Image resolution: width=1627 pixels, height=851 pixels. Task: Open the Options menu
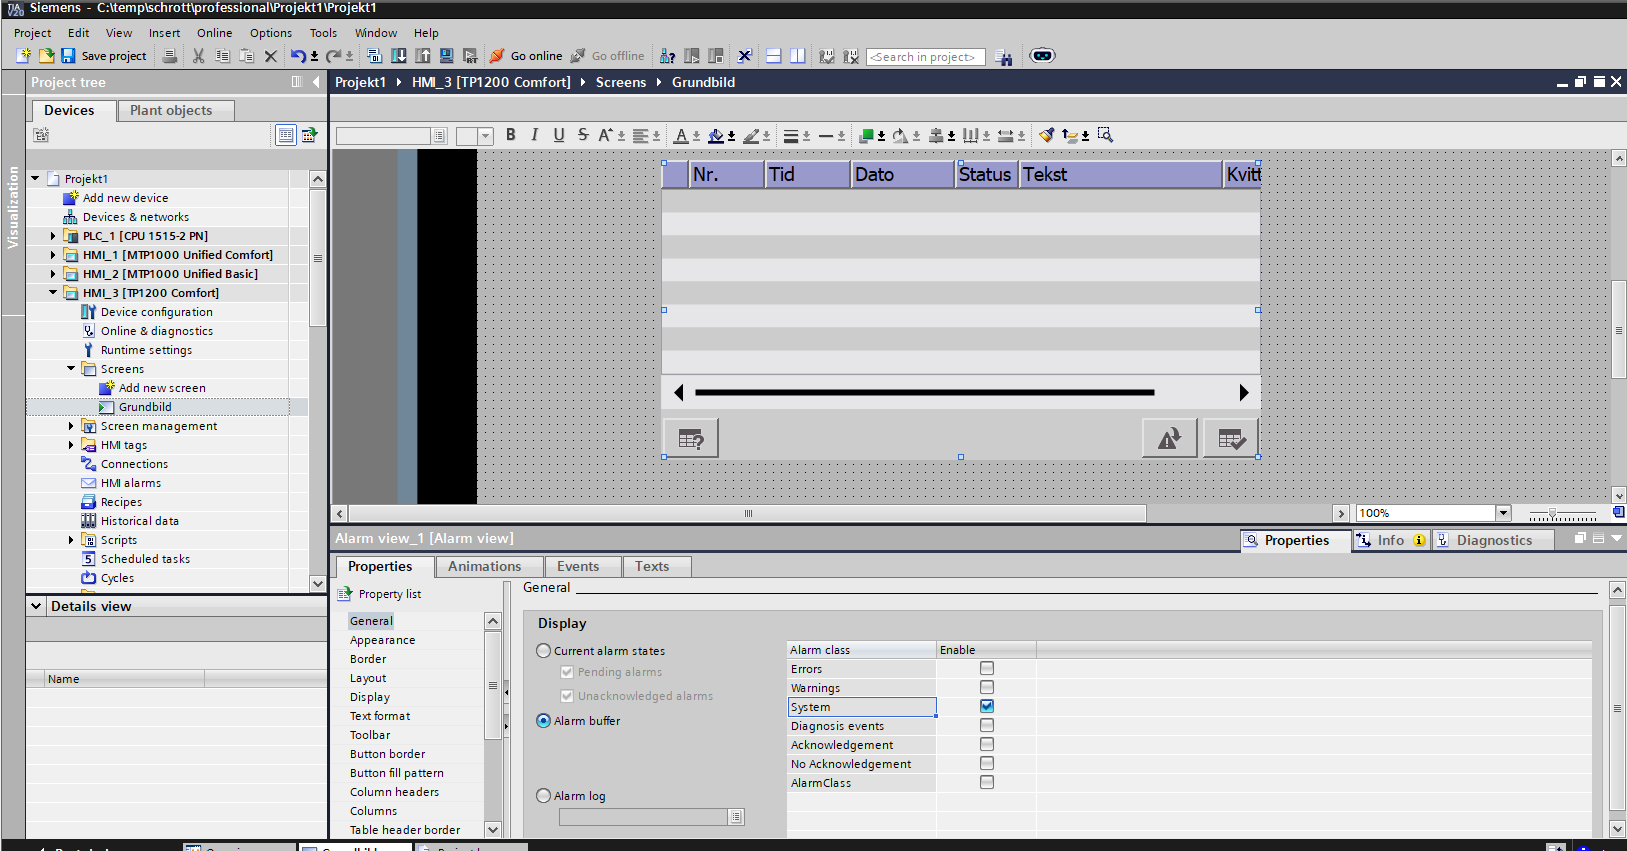(271, 33)
